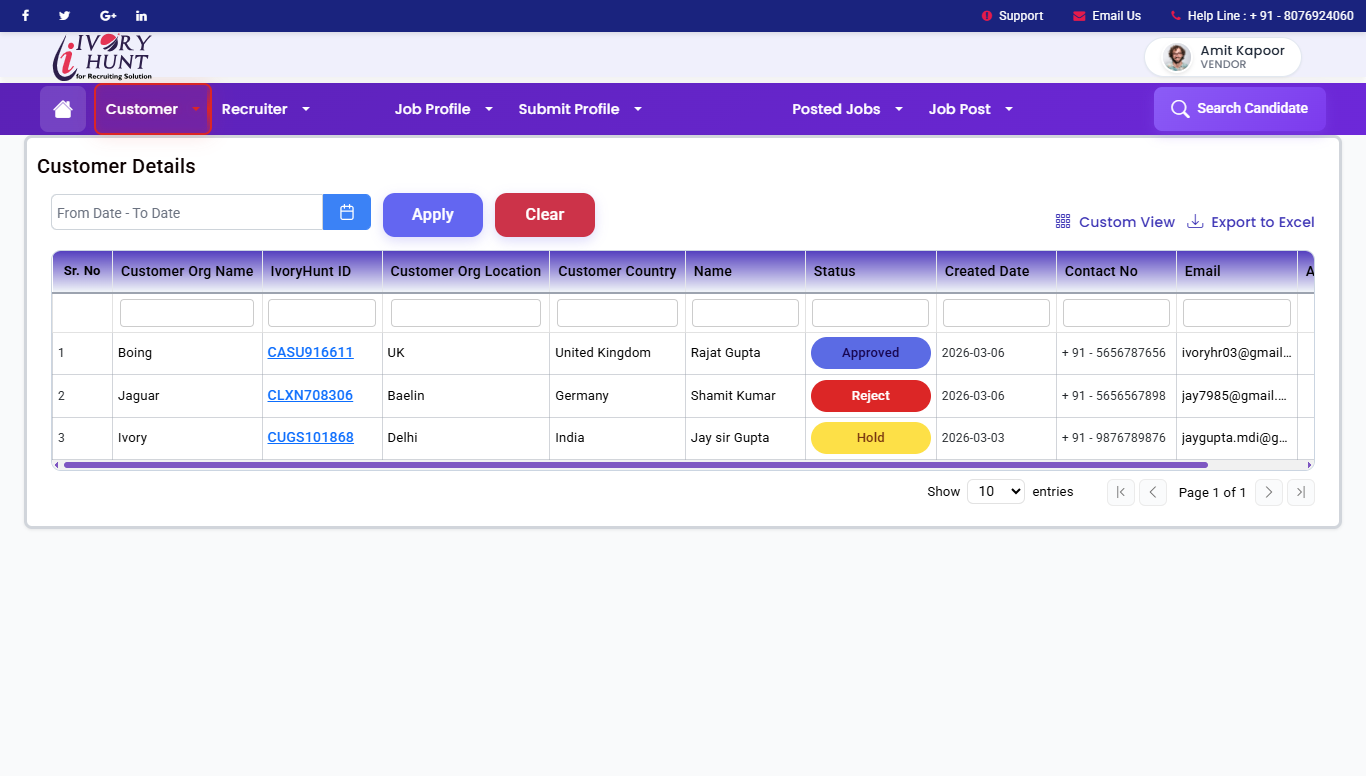Click the LinkedIn icon in top bar

click(141, 16)
